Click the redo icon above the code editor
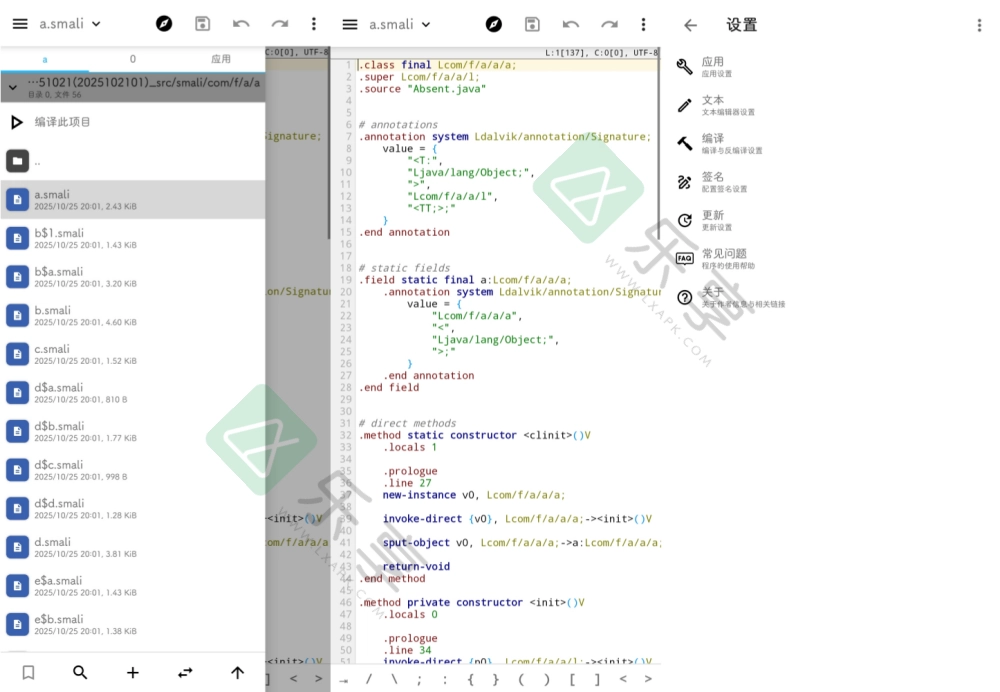 [610, 24]
